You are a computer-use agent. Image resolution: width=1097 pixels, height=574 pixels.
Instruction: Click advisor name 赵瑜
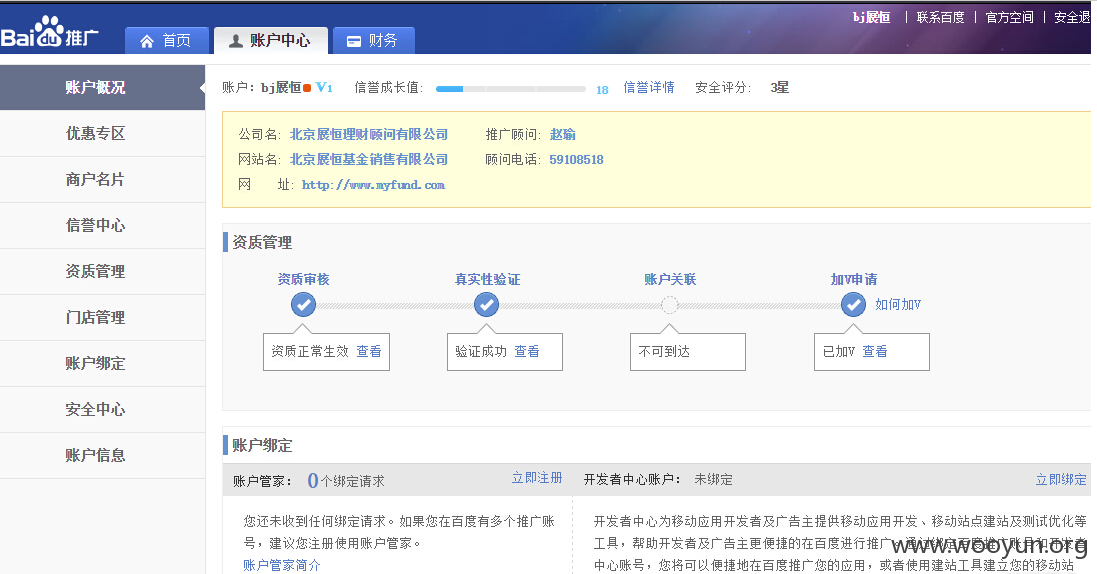pos(562,134)
